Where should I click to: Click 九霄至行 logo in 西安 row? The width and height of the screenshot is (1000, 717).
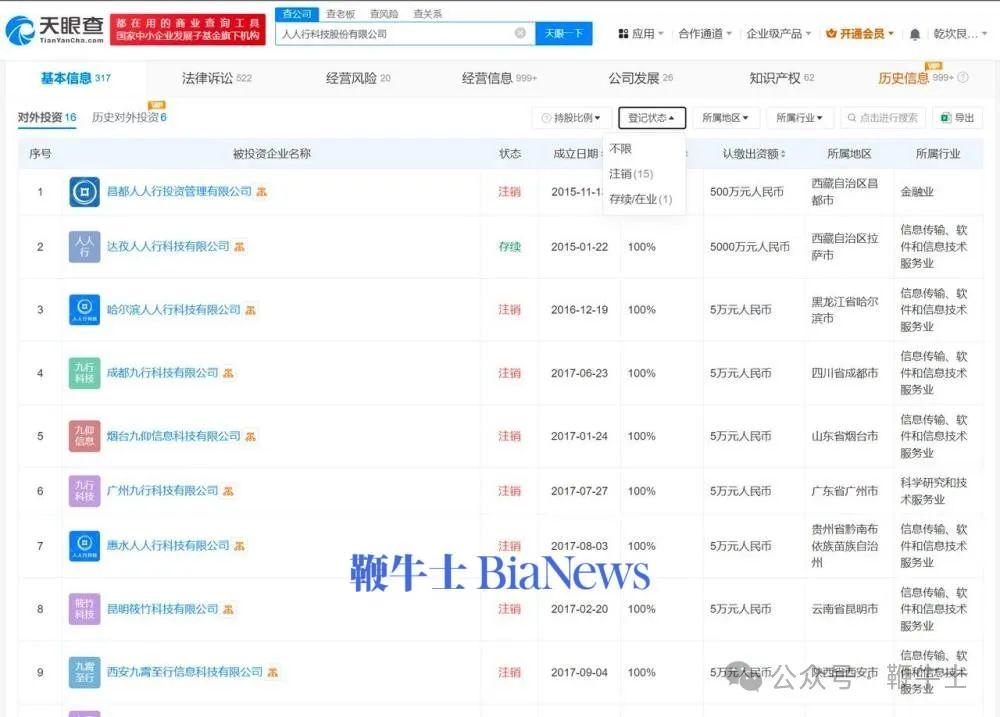[x=84, y=672]
